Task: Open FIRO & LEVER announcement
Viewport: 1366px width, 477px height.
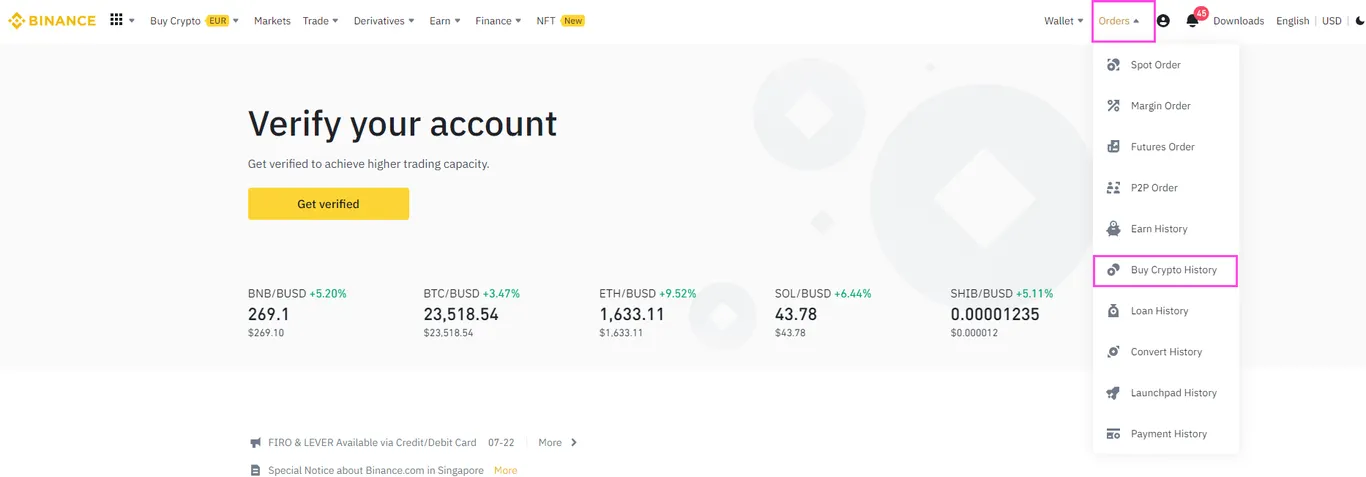Action: [x=372, y=442]
